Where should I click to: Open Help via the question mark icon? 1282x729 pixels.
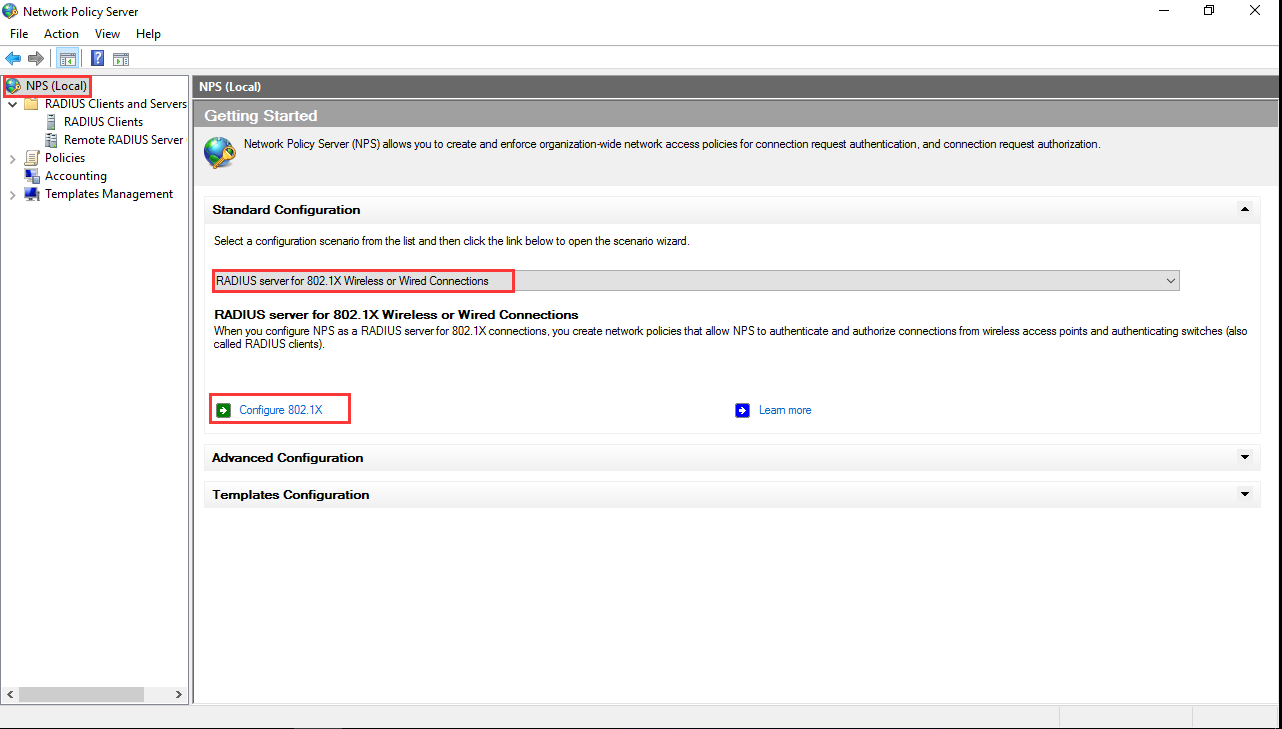coord(98,59)
